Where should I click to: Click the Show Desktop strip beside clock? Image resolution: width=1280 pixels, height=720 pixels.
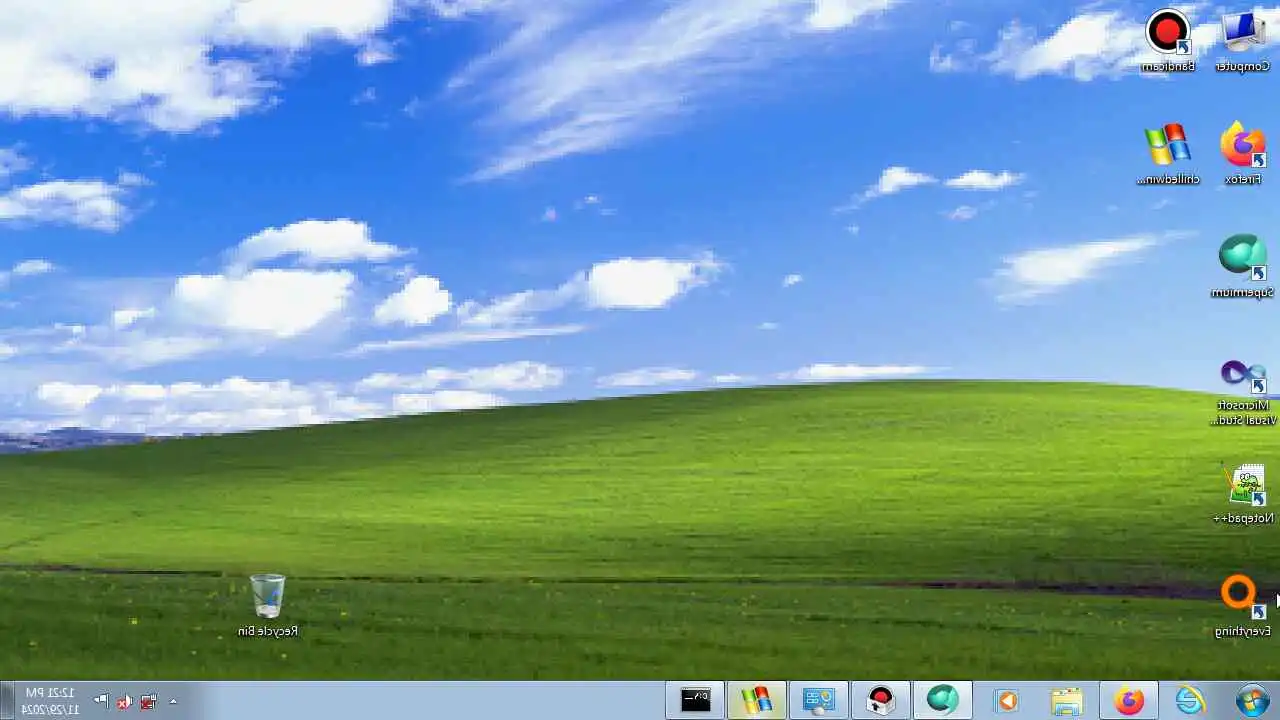click(6, 700)
